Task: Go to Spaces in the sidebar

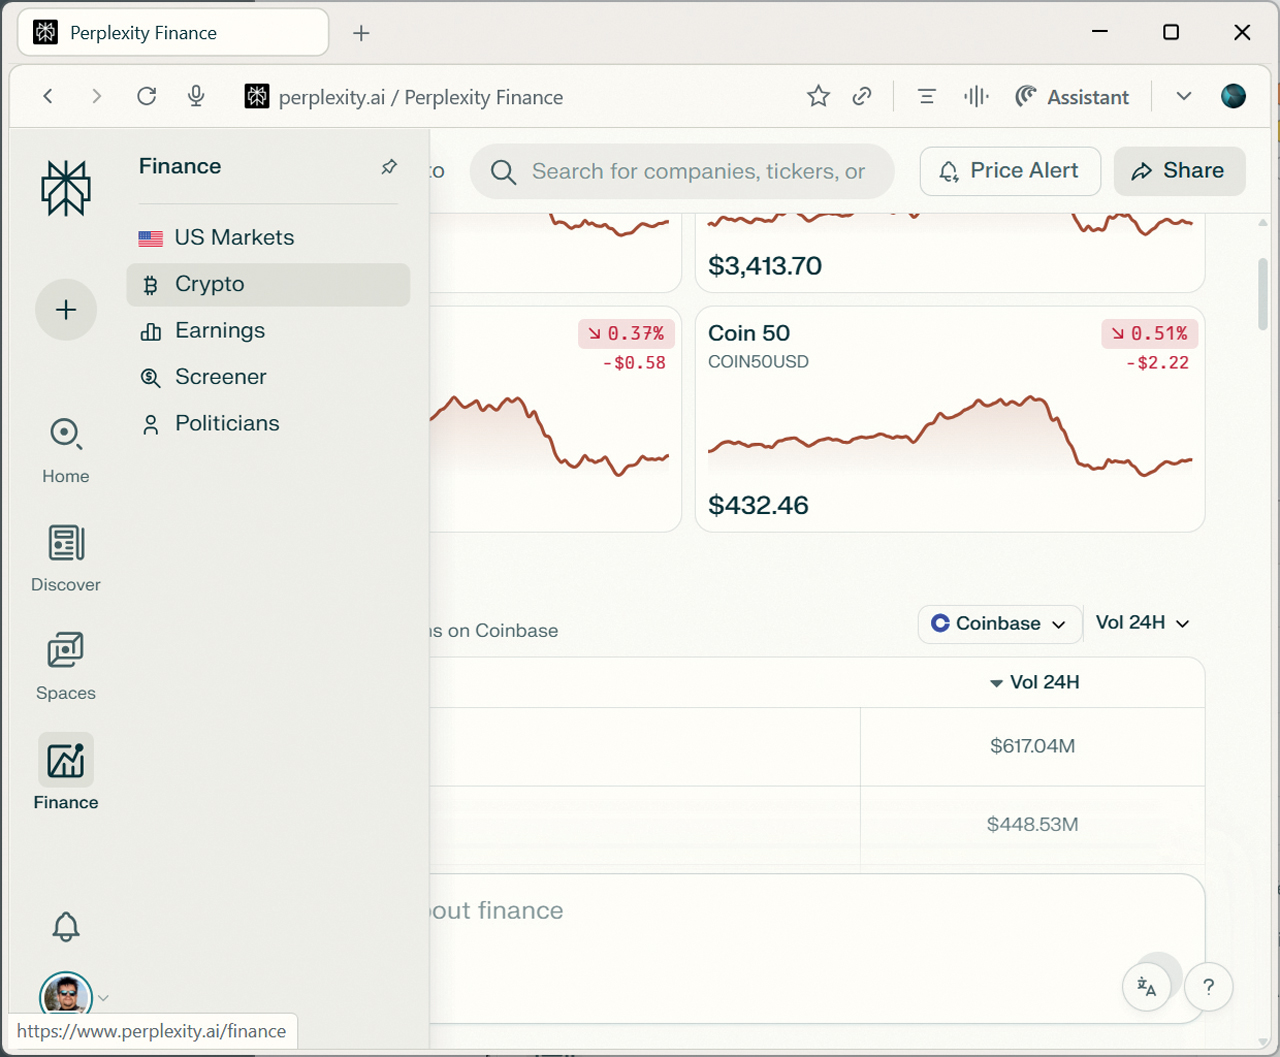Action: point(66,666)
